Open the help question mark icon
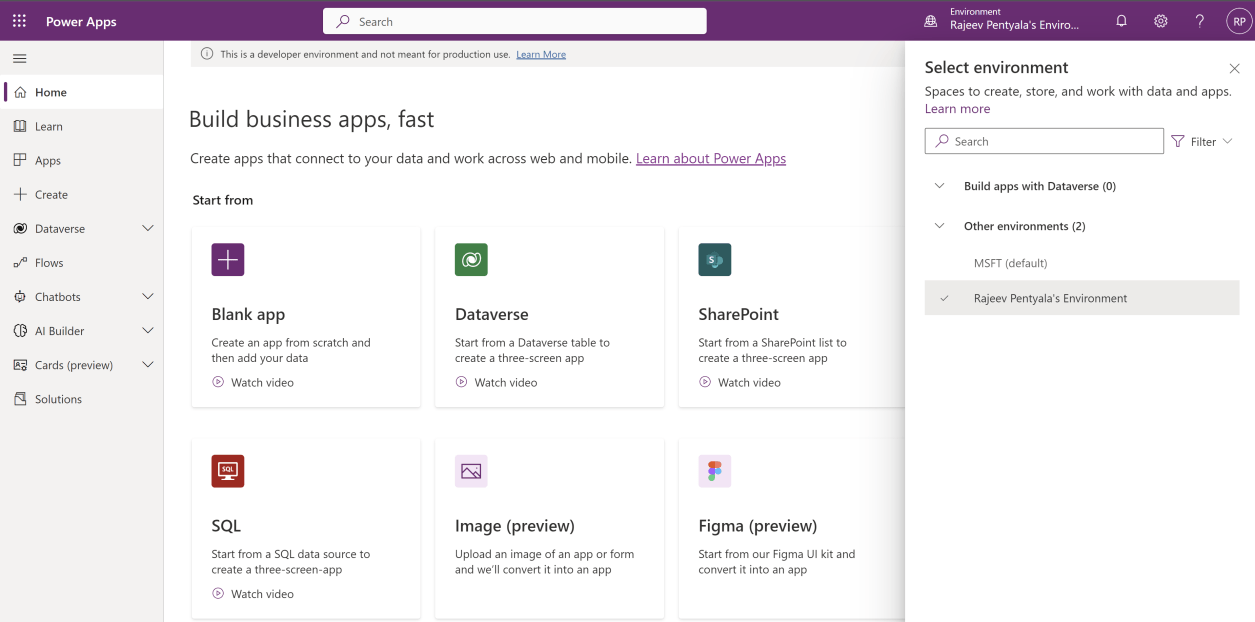Viewport: 1255px width, 622px height. [x=1199, y=20]
